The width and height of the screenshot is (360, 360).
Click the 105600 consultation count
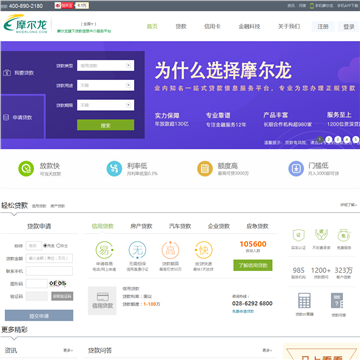pyautogui.click(x=253, y=244)
